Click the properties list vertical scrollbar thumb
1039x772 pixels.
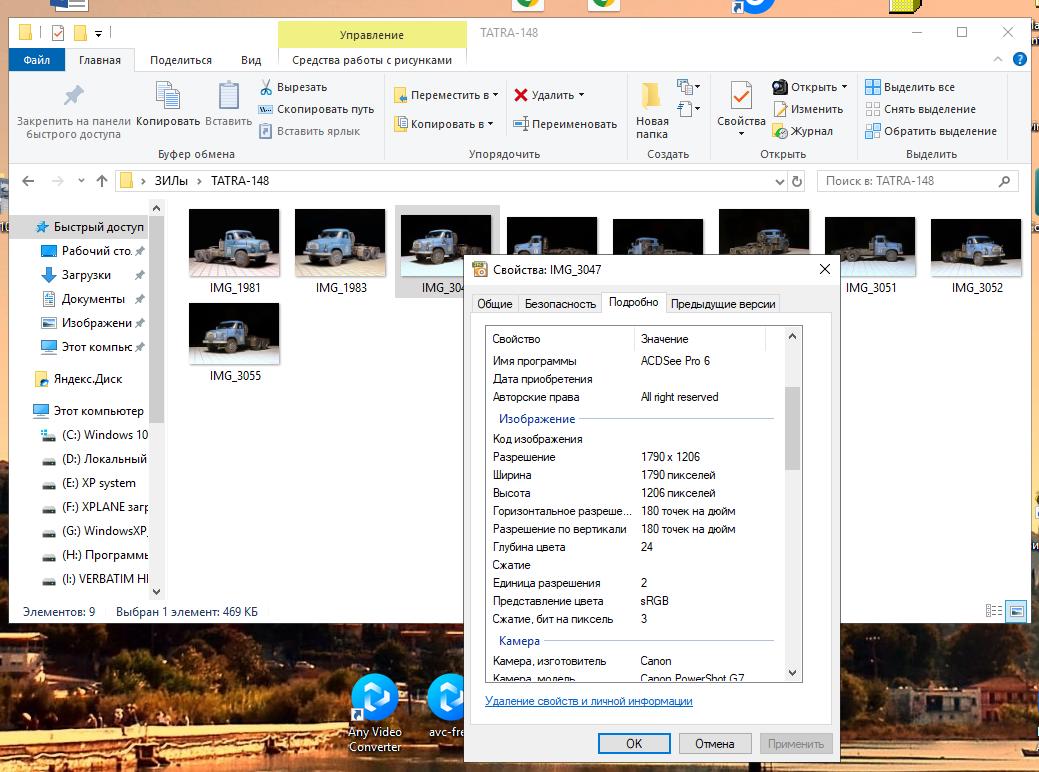793,428
